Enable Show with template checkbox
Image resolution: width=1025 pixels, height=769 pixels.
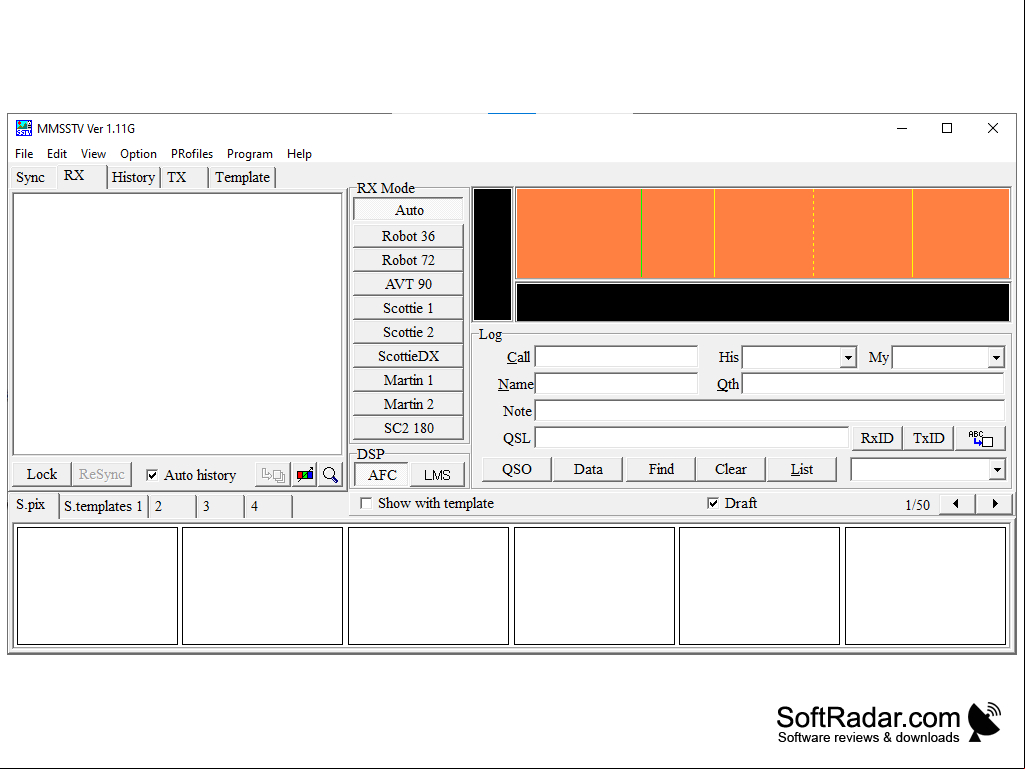coord(366,504)
